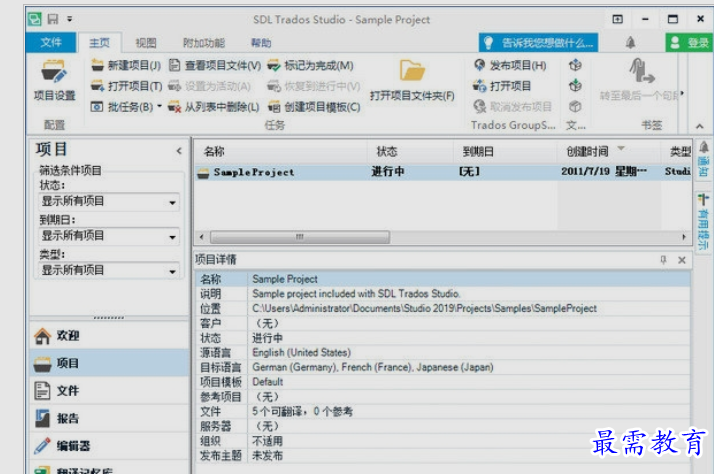Click horizontal scrollbar thumb in project list
Viewport: 714px width, 474px height.
coord(300,237)
